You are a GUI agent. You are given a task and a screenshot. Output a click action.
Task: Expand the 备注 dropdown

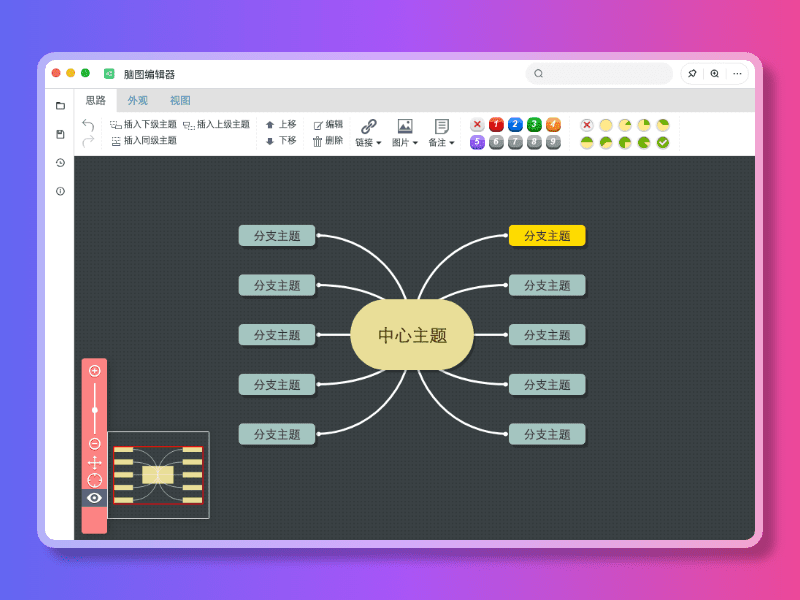pyautogui.click(x=441, y=141)
